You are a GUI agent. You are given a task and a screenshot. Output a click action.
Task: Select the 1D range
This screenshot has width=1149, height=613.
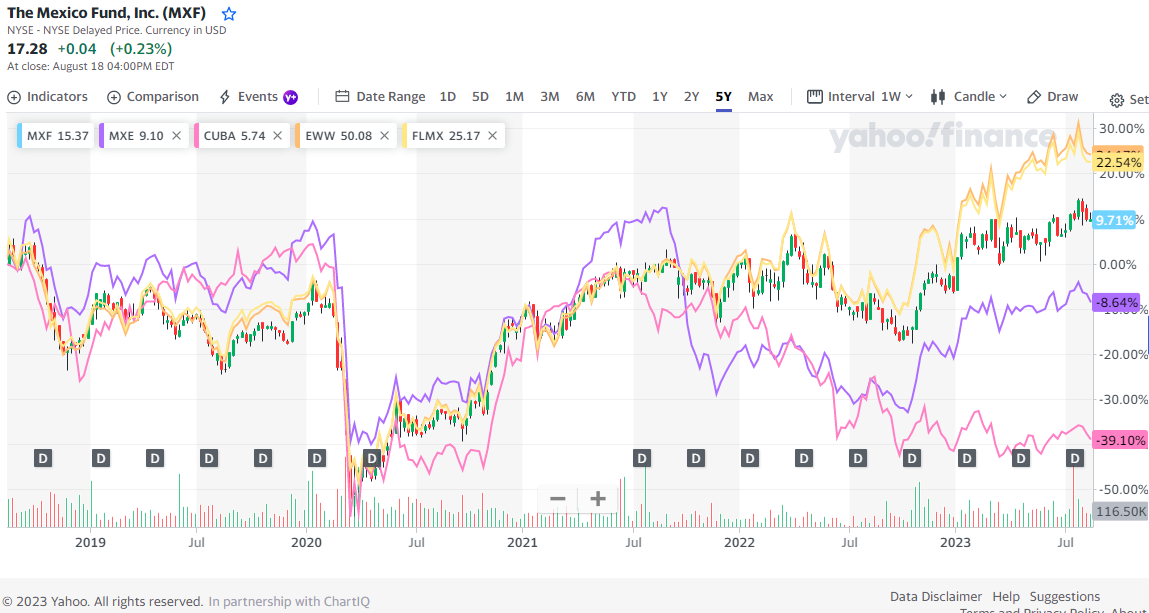[448, 97]
